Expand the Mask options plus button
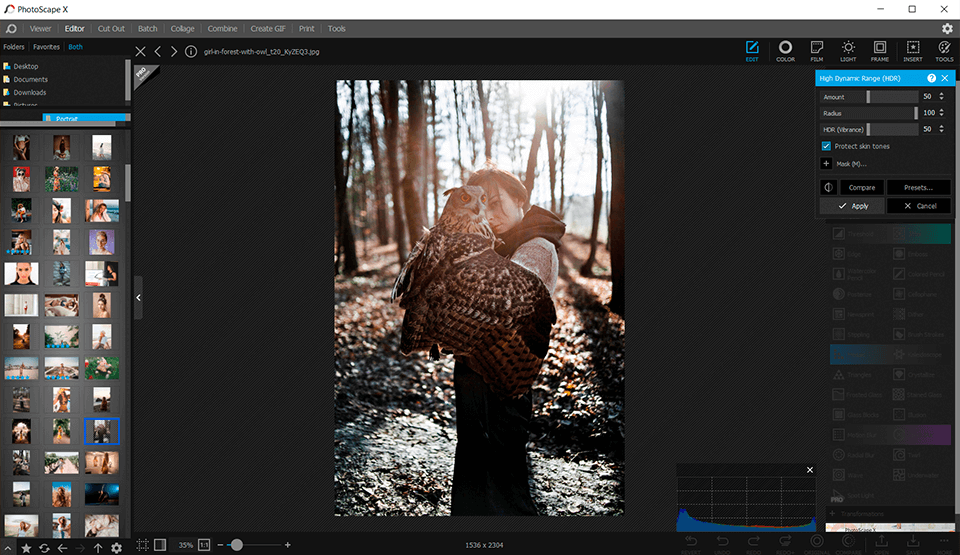 click(x=826, y=163)
